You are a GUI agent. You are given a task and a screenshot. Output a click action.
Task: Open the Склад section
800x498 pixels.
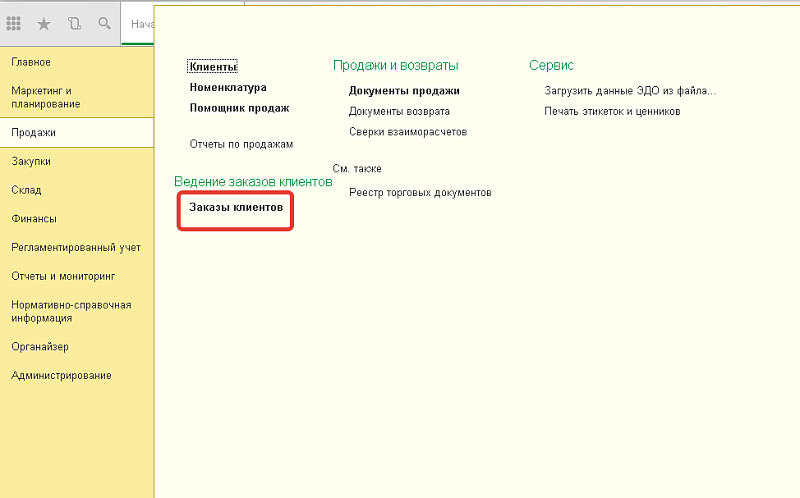[27, 190]
